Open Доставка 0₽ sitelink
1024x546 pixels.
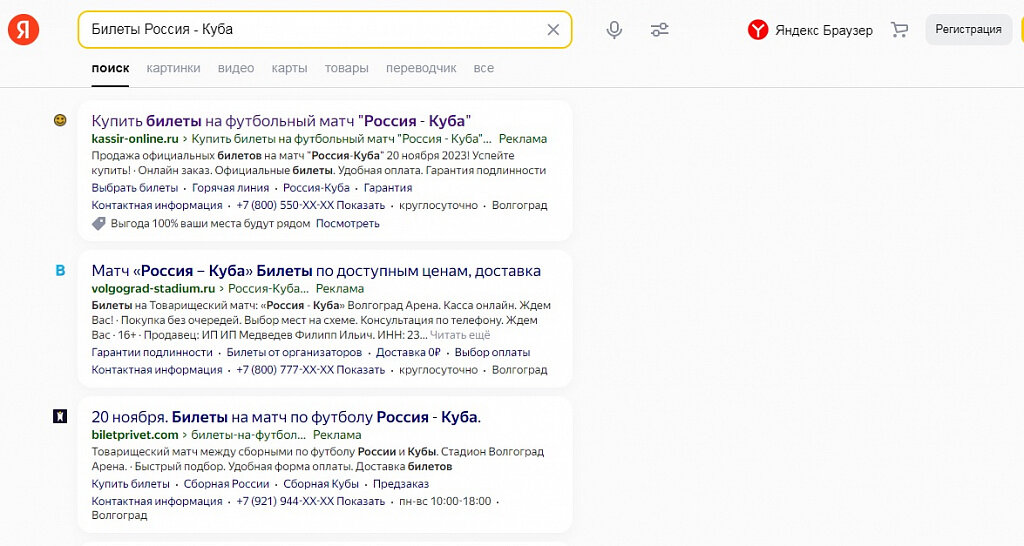pos(408,352)
